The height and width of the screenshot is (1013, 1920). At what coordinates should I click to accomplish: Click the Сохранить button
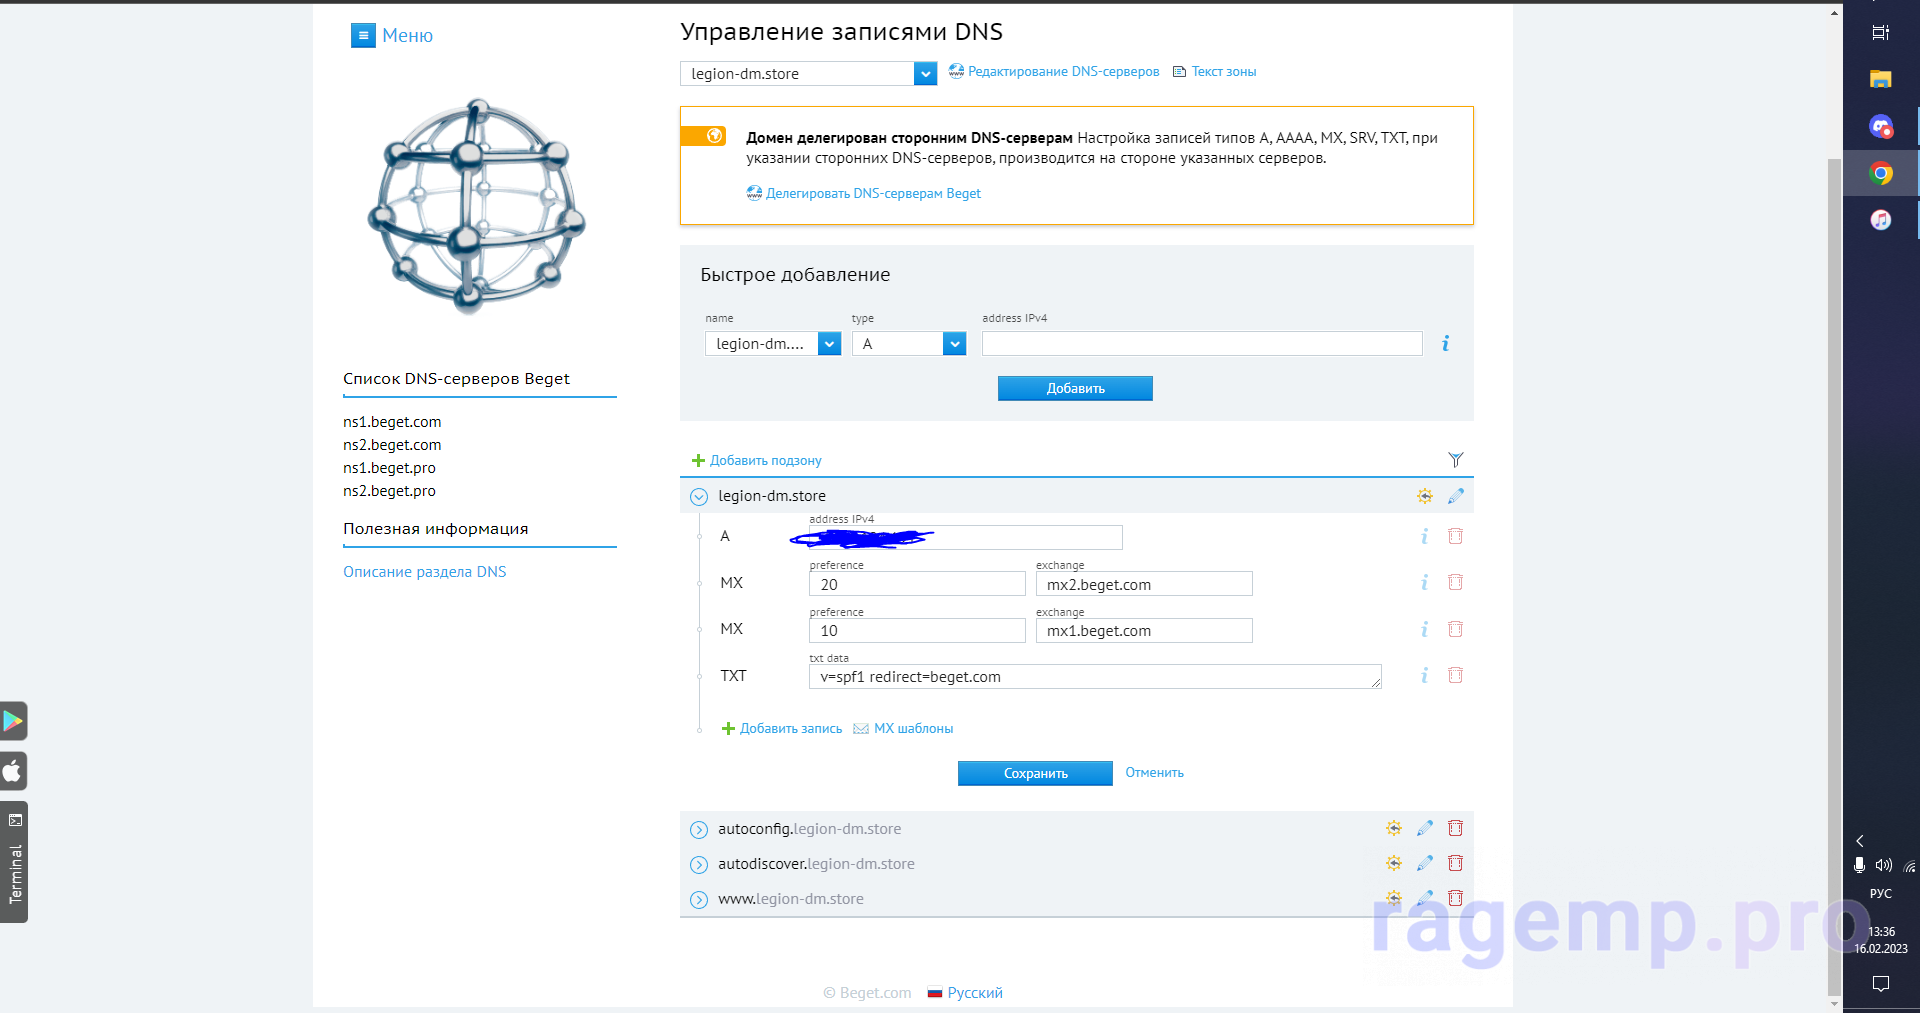tap(1035, 773)
